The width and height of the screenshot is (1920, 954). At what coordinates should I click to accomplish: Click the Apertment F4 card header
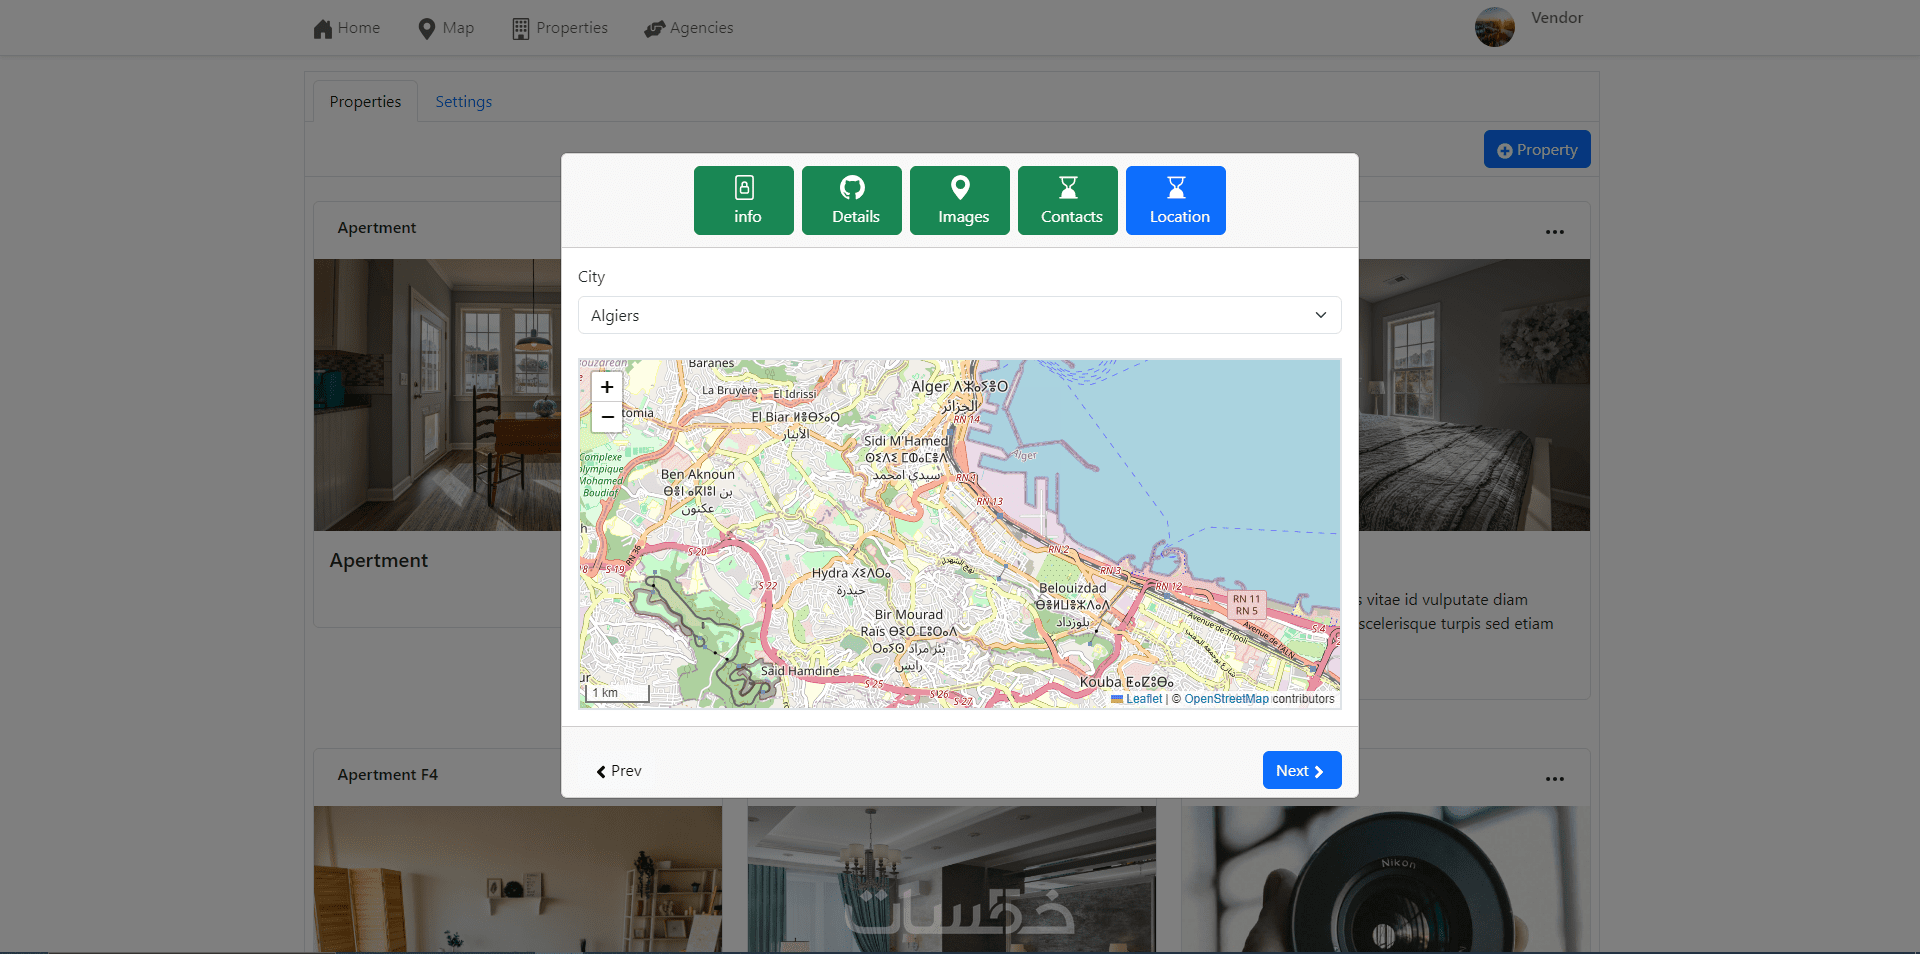(388, 775)
